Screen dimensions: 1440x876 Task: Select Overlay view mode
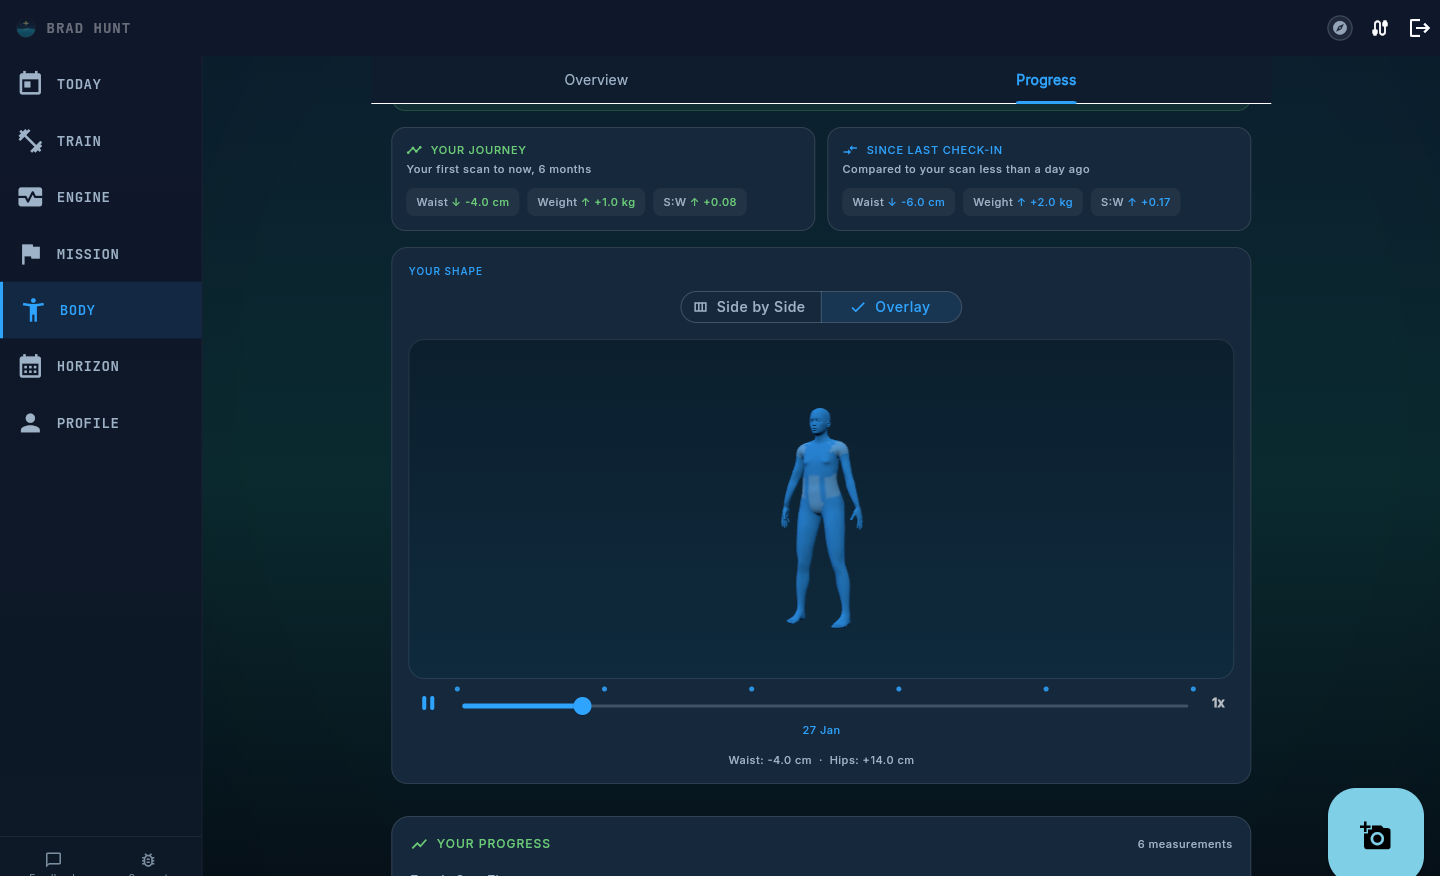[891, 307]
